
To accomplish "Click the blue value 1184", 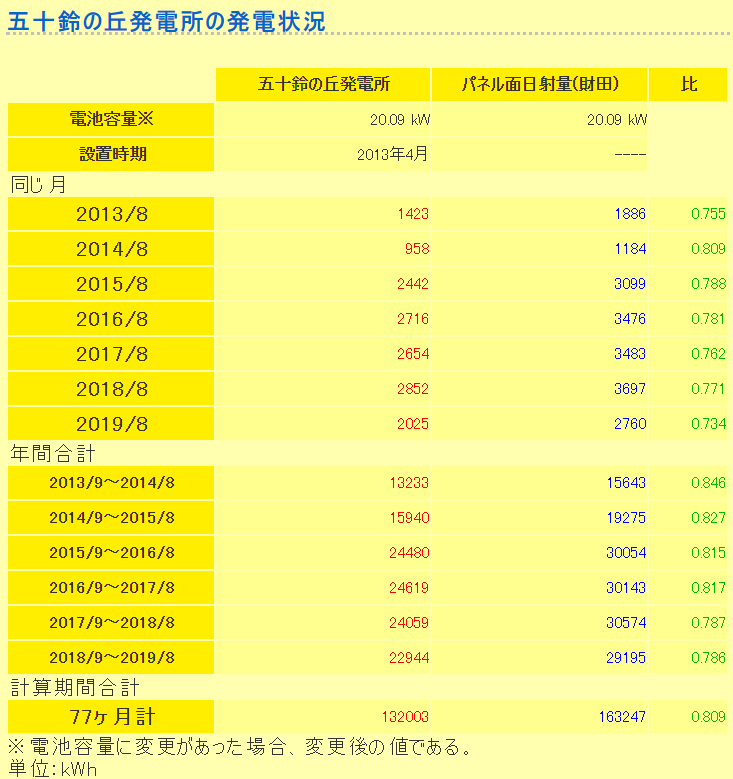I will click(630, 249).
